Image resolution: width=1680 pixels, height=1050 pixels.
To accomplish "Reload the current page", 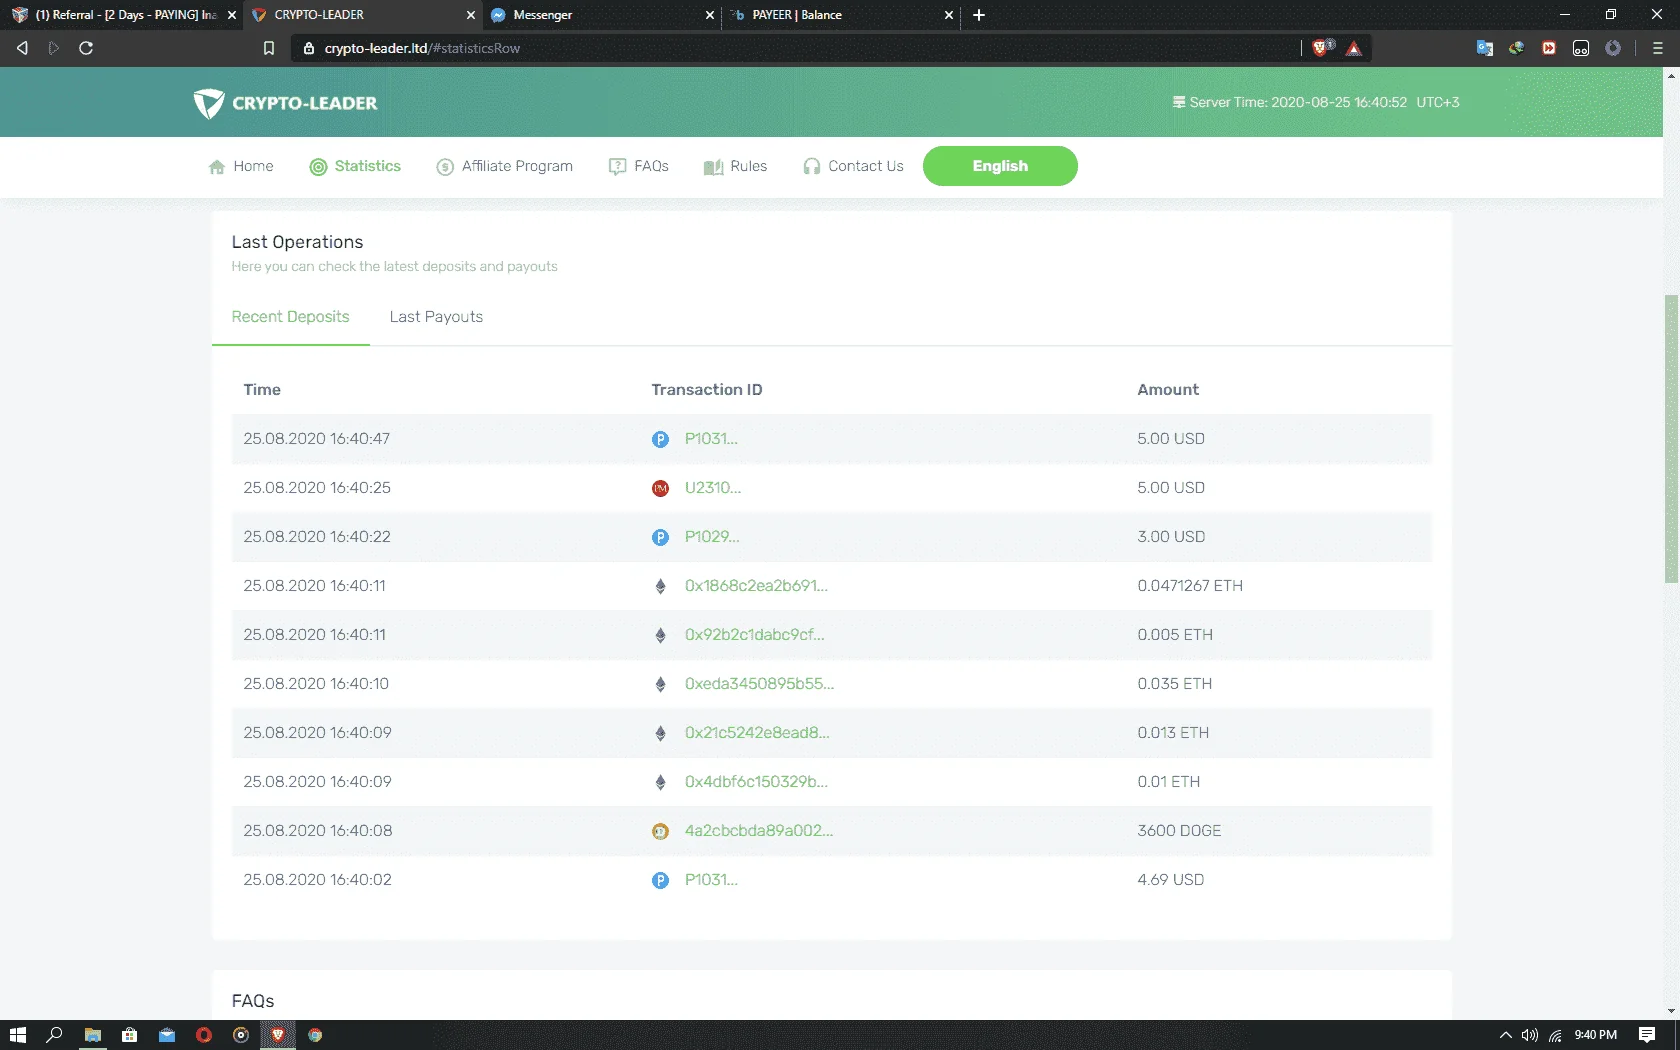I will click(x=86, y=48).
